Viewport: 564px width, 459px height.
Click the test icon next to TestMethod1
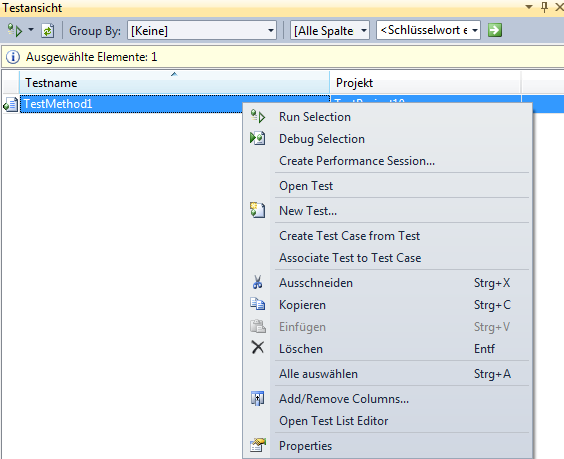point(10,105)
